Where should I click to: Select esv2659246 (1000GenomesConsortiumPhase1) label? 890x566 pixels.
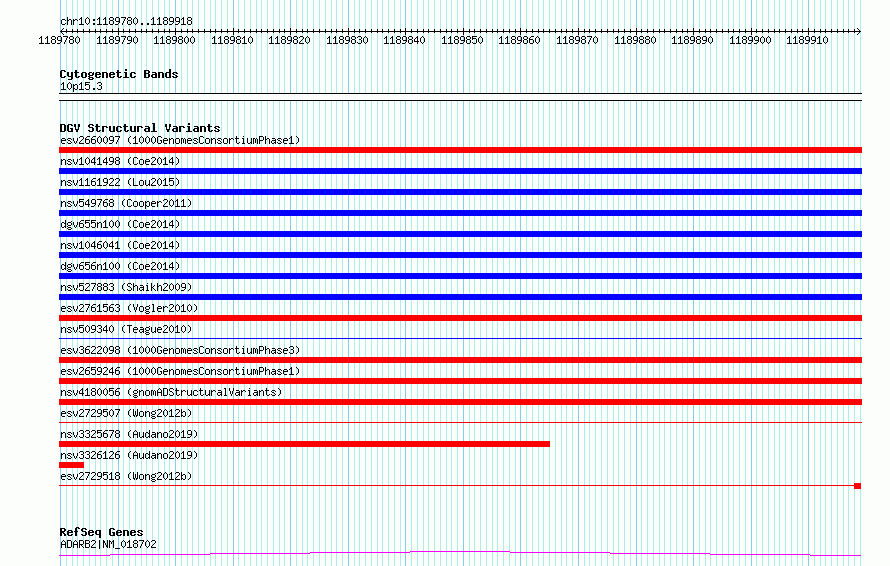(x=180, y=371)
